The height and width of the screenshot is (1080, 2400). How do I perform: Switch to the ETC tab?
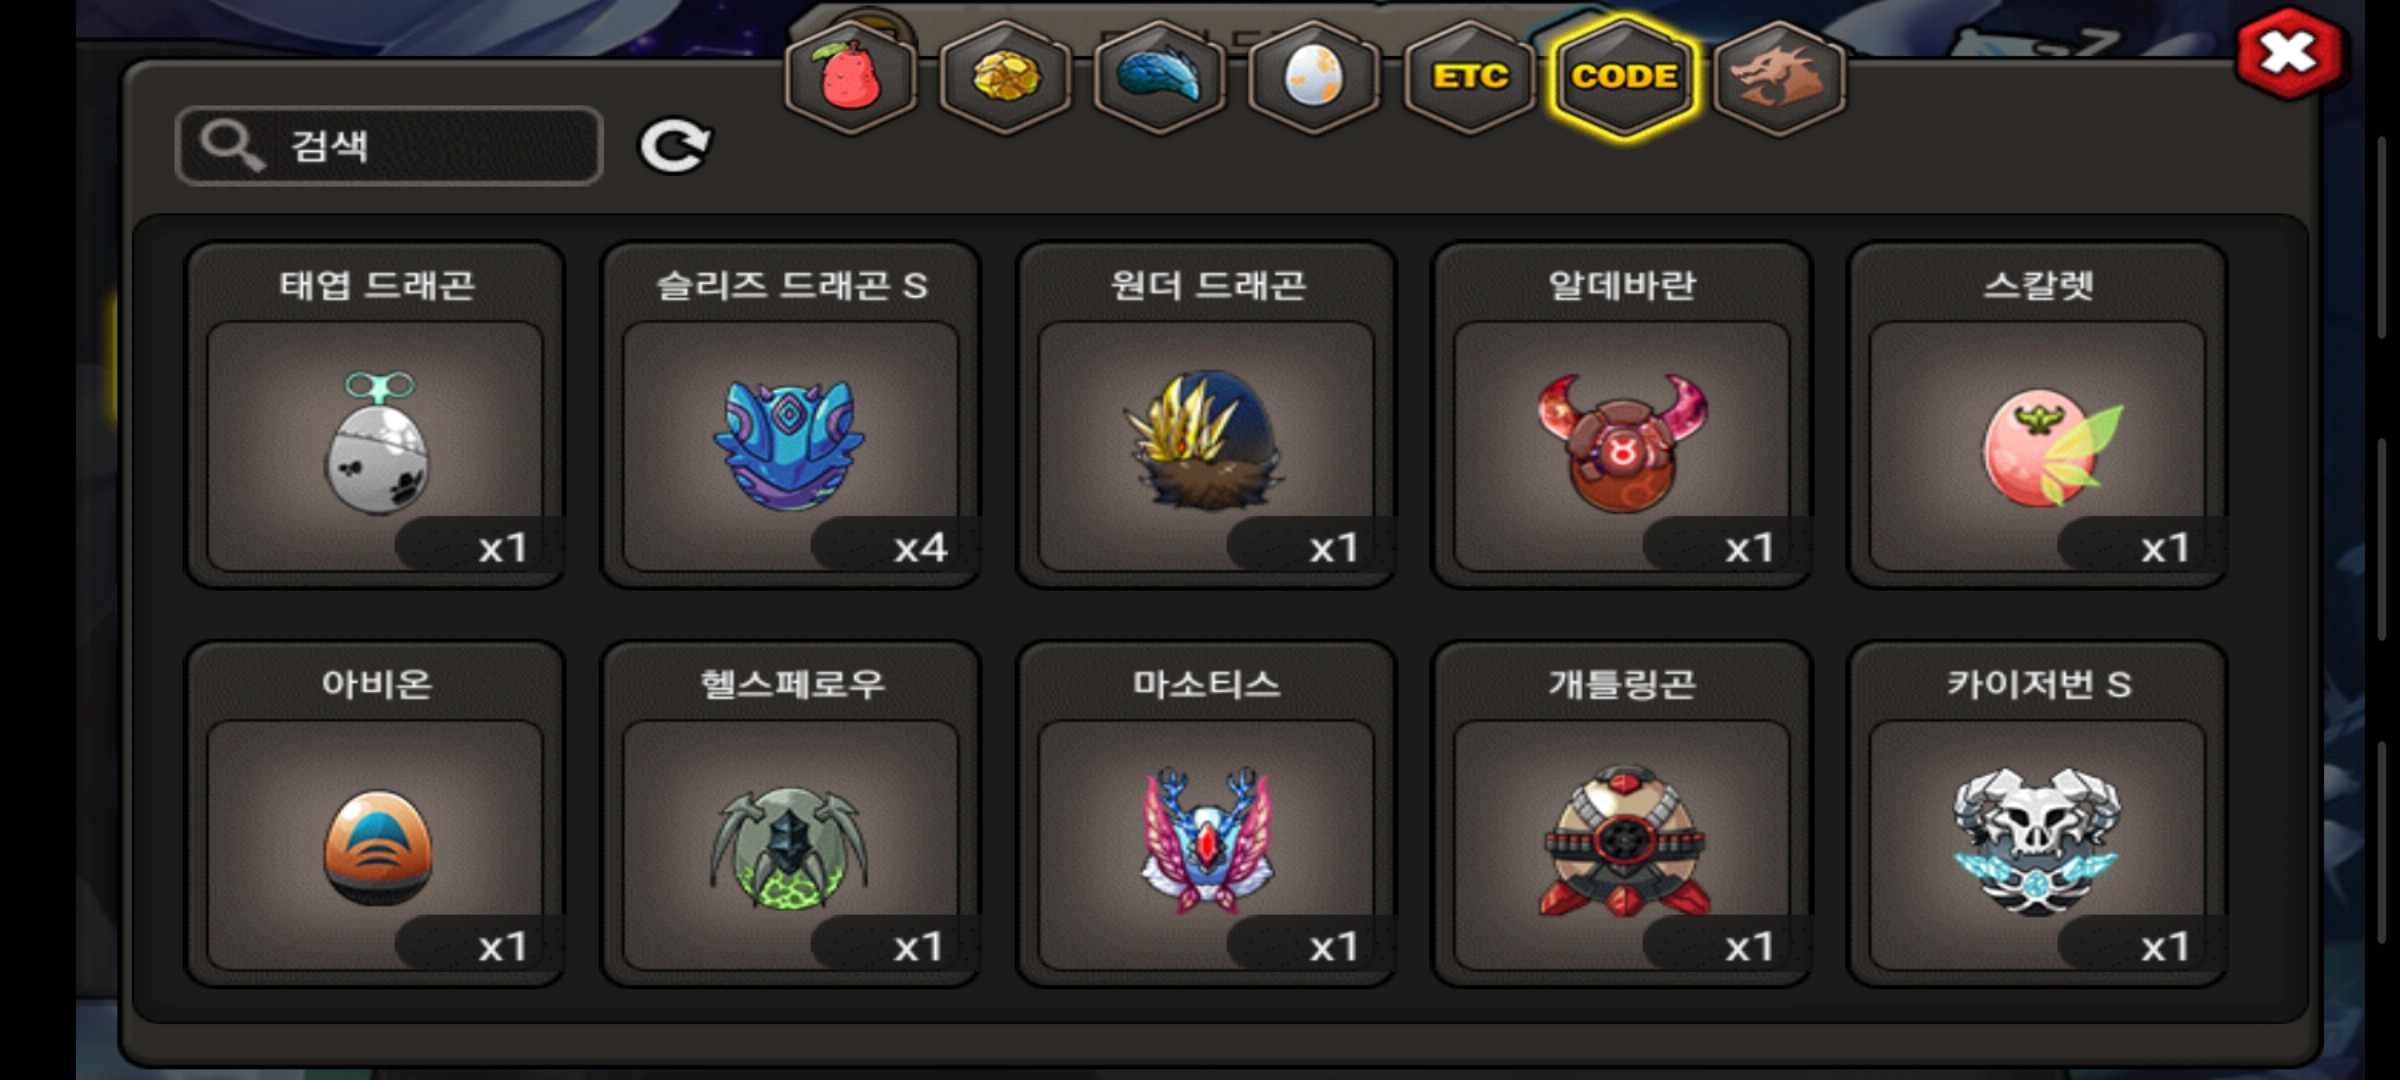[1470, 77]
